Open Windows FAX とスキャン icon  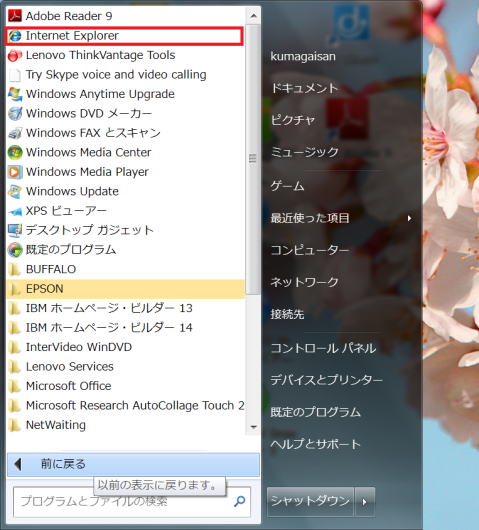[15, 133]
